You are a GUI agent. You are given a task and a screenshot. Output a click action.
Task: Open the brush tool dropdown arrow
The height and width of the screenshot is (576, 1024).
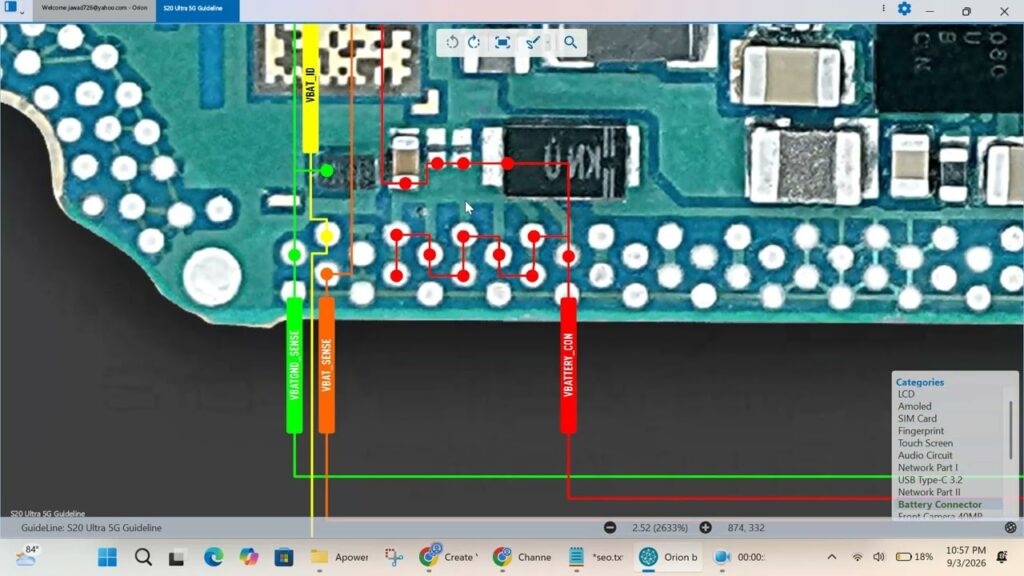[x=548, y=43]
